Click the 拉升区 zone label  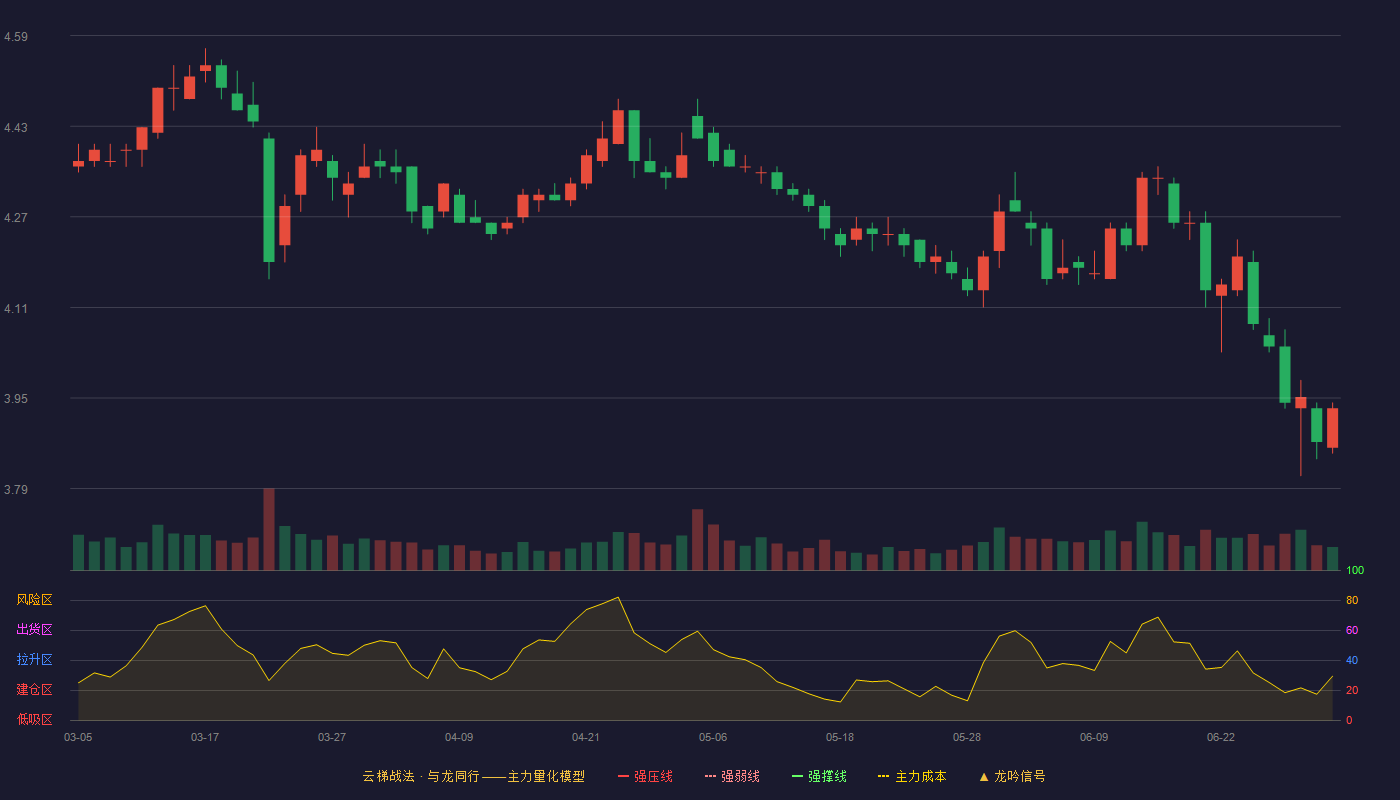coord(34,660)
